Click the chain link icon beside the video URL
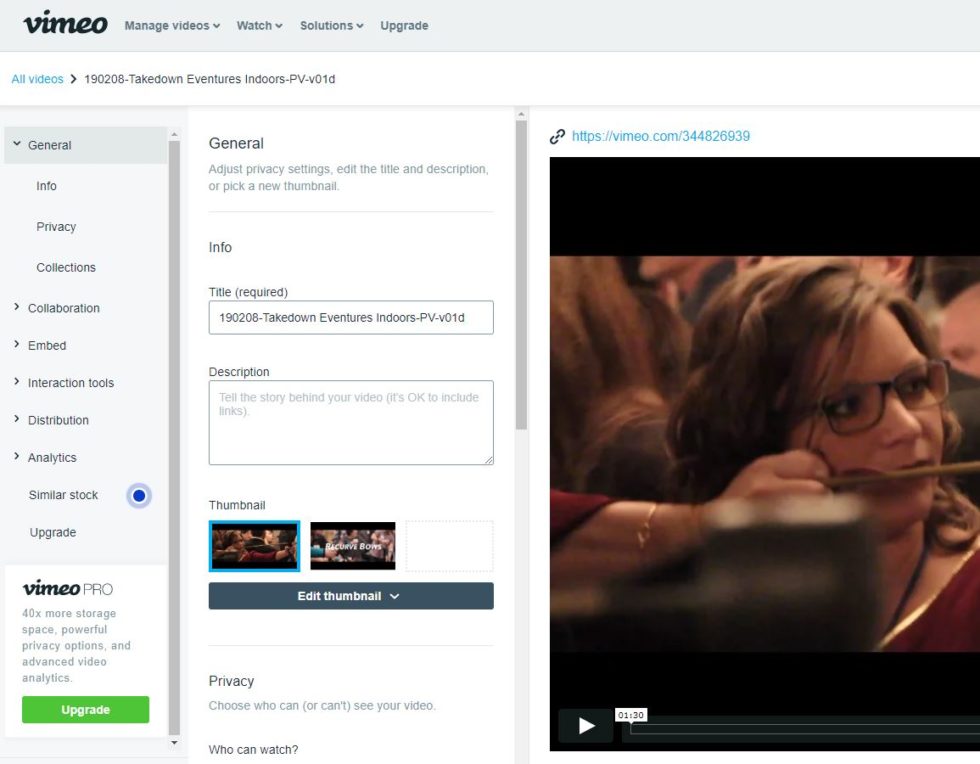 [557, 136]
